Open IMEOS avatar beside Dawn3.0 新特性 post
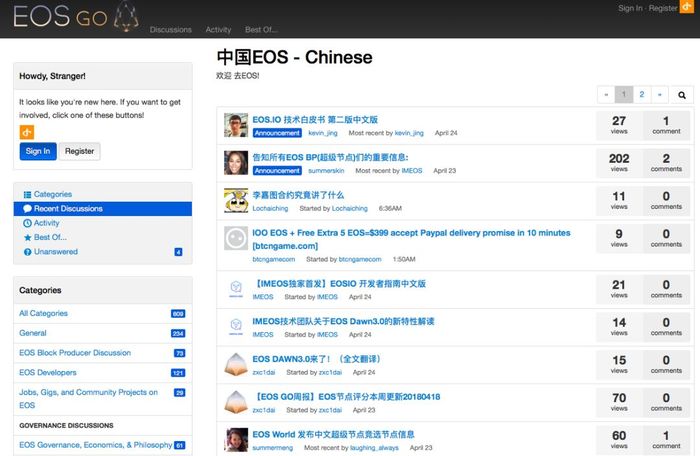The height and width of the screenshot is (456, 700). tap(236, 326)
